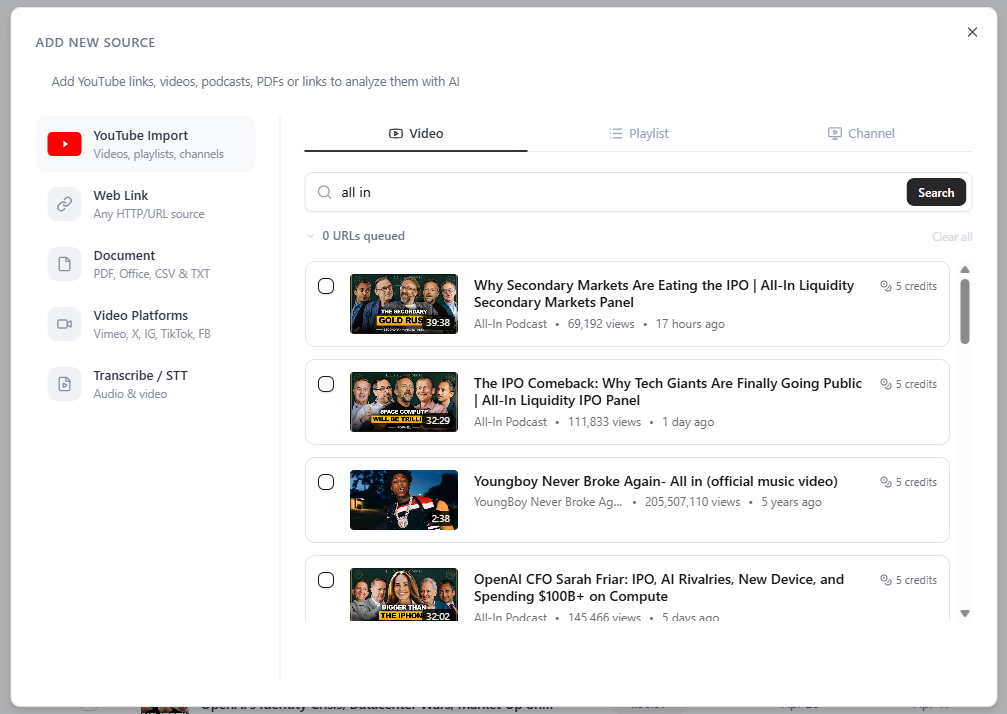Check the OpenAI CFO Sarah Friar checkbox
The height and width of the screenshot is (714, 1007).
pos(326,580)
